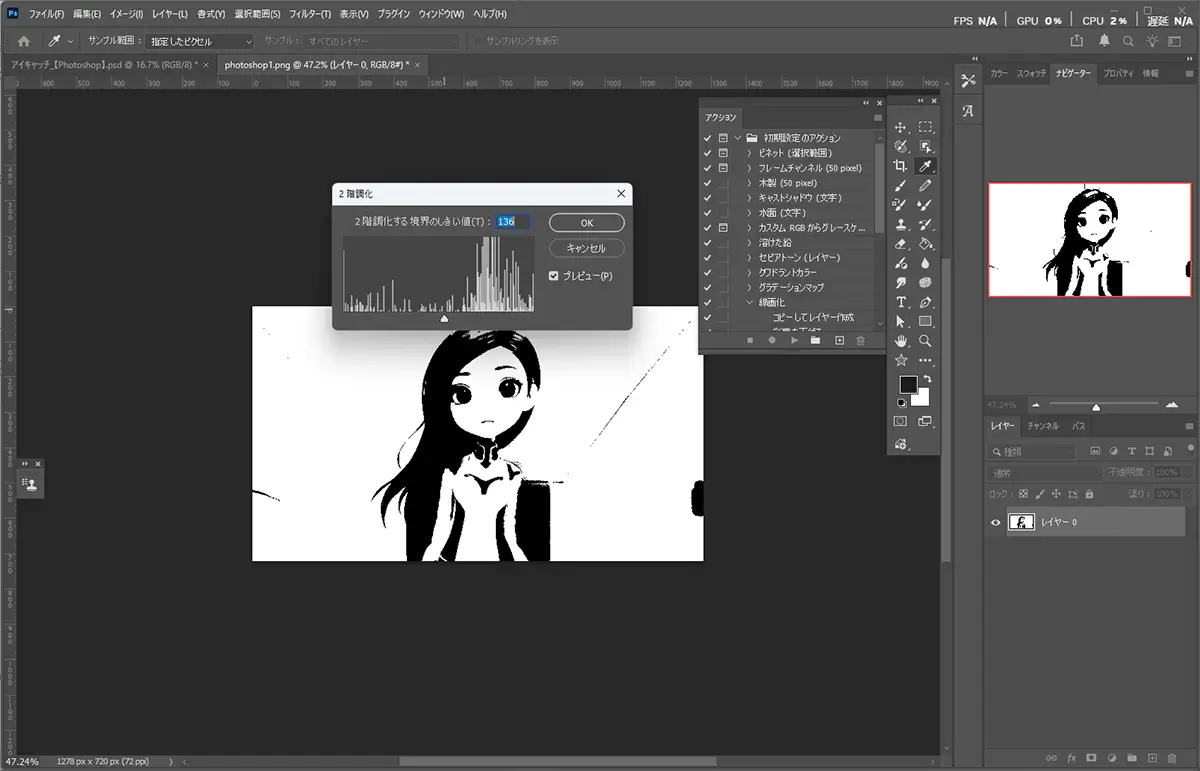This screenshot has width=1200, height=771.
Task: Open the フィルター(T) menu
Action: pos(309,15)
